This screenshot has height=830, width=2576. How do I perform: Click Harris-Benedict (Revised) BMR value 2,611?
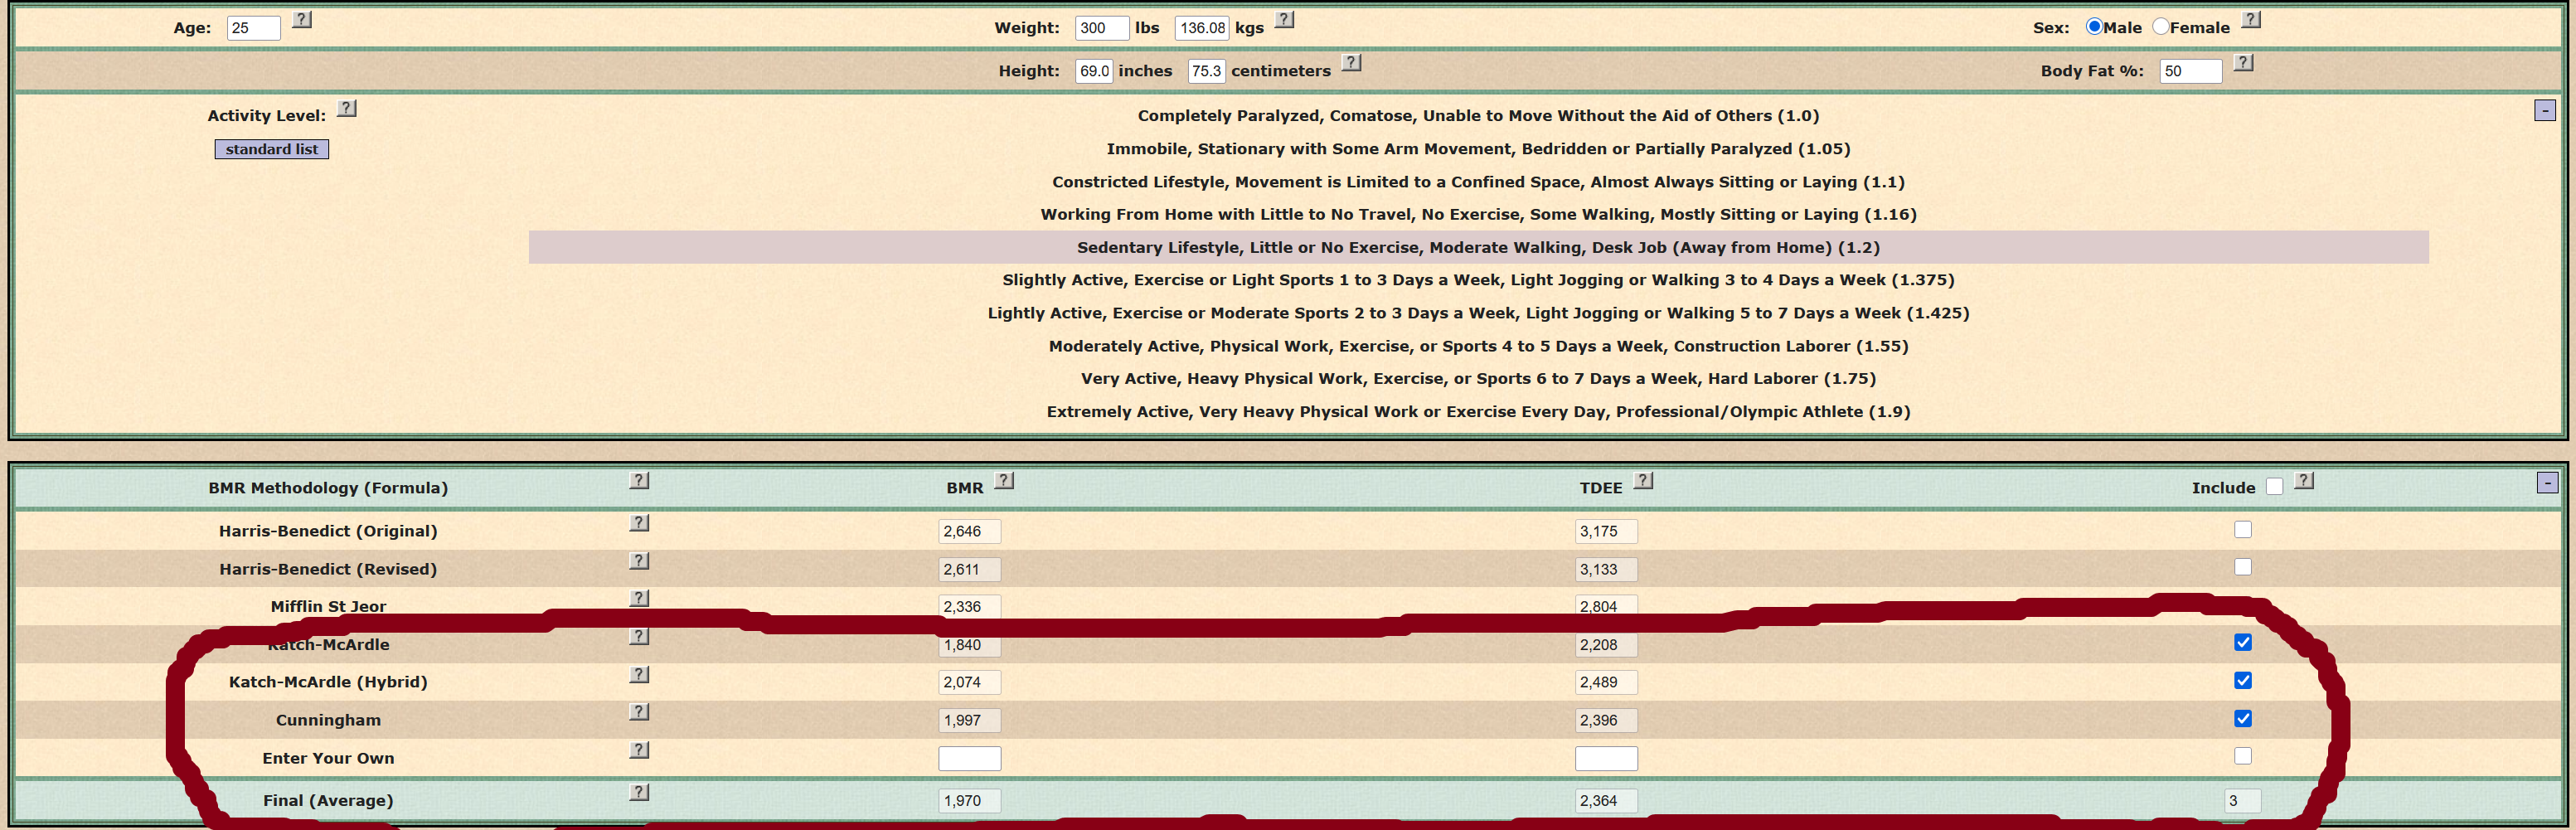point(969,570)
